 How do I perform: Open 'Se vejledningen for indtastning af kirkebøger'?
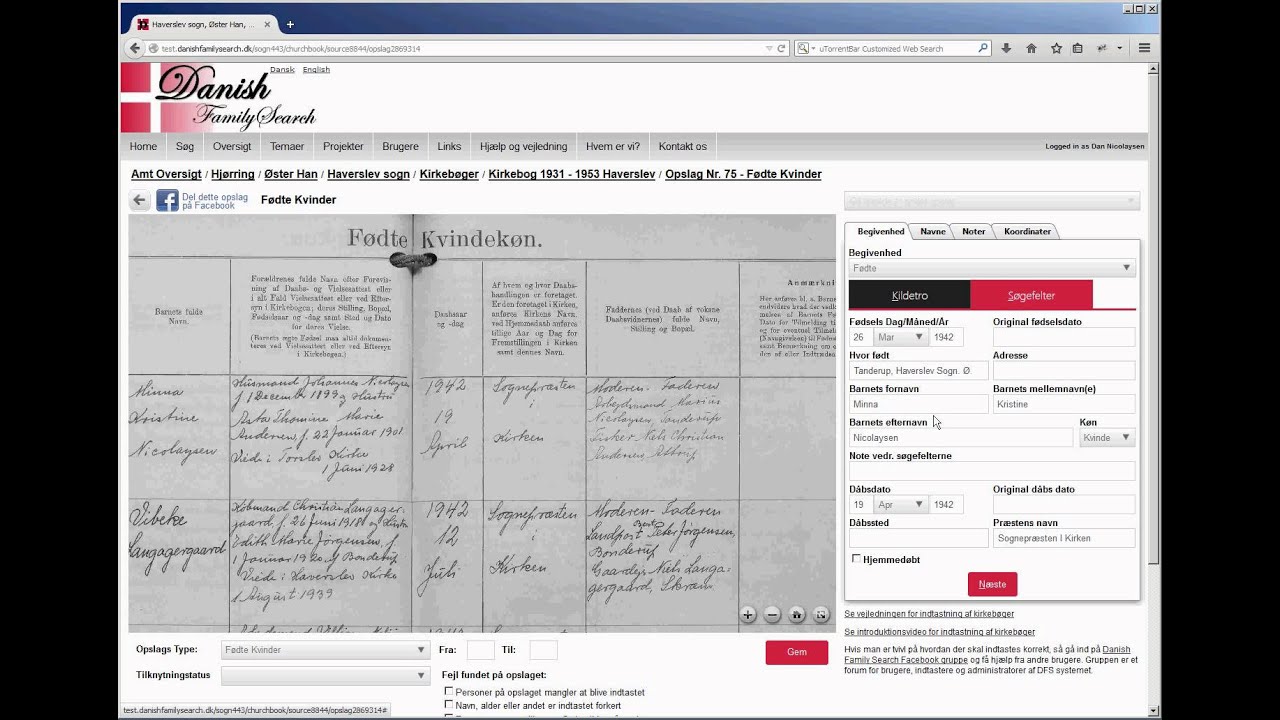(x=929, y=613)
